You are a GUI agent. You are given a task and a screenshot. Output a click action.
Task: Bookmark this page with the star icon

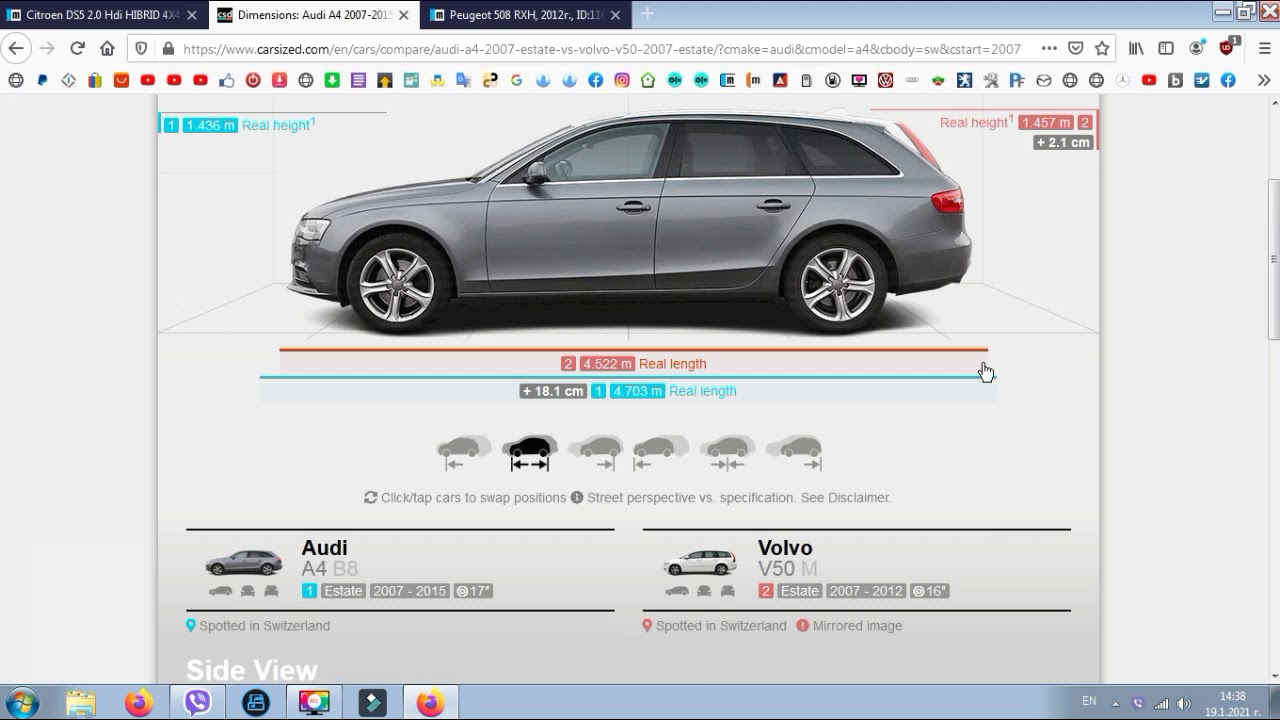point(1102,48)
